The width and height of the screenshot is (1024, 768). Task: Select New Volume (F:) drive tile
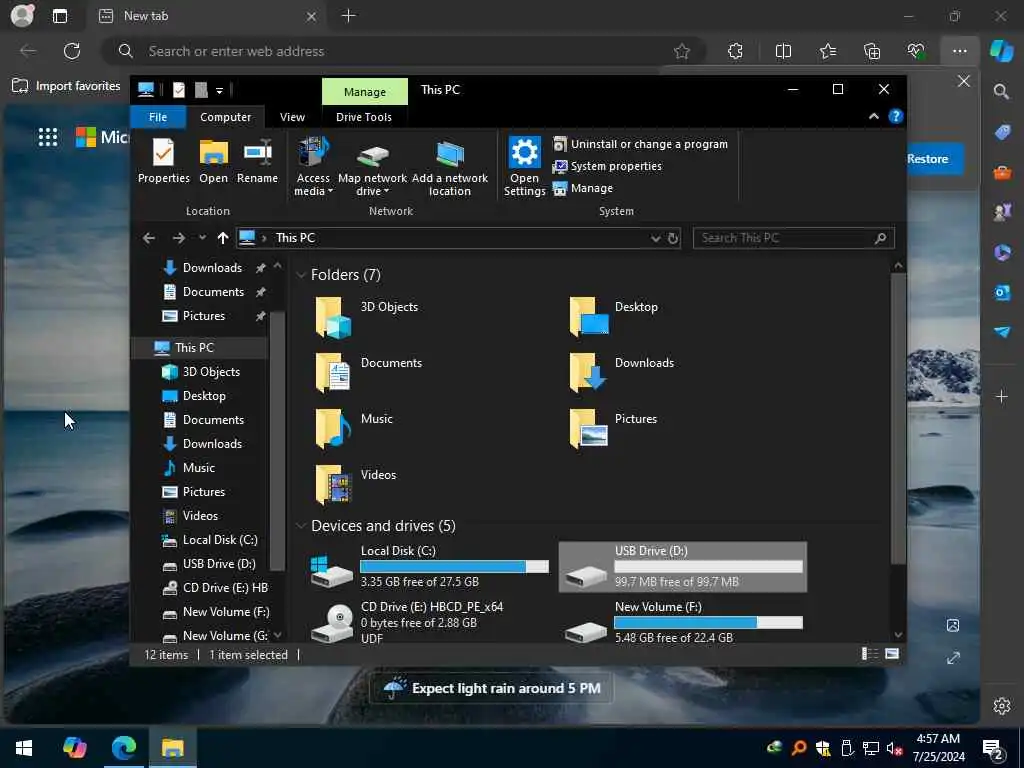tap(682, 622)
